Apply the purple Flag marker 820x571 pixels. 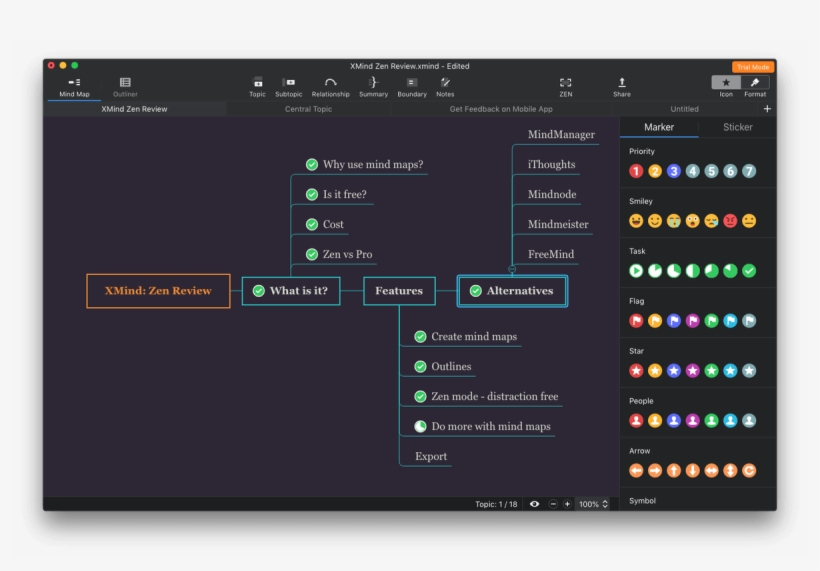click(x=692, y=321)
